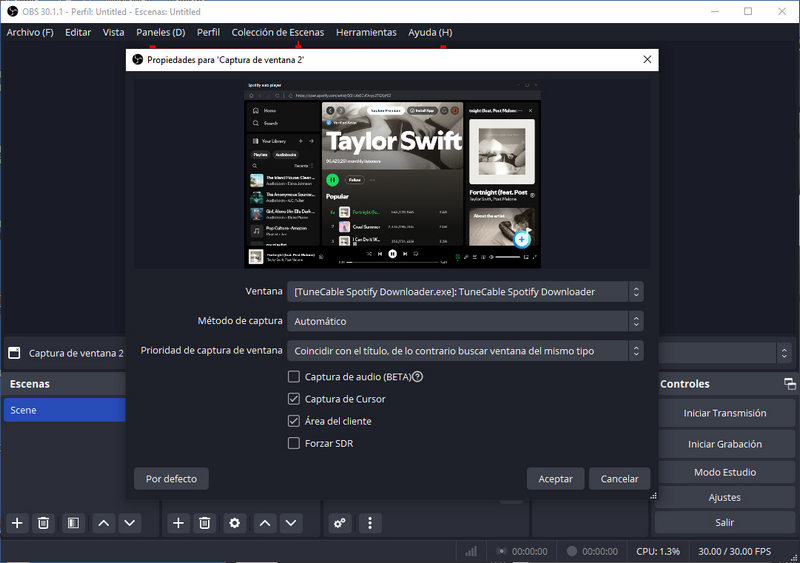Select Scene in Escenas list
Screen dimensions: 800x563
point(64,410)
